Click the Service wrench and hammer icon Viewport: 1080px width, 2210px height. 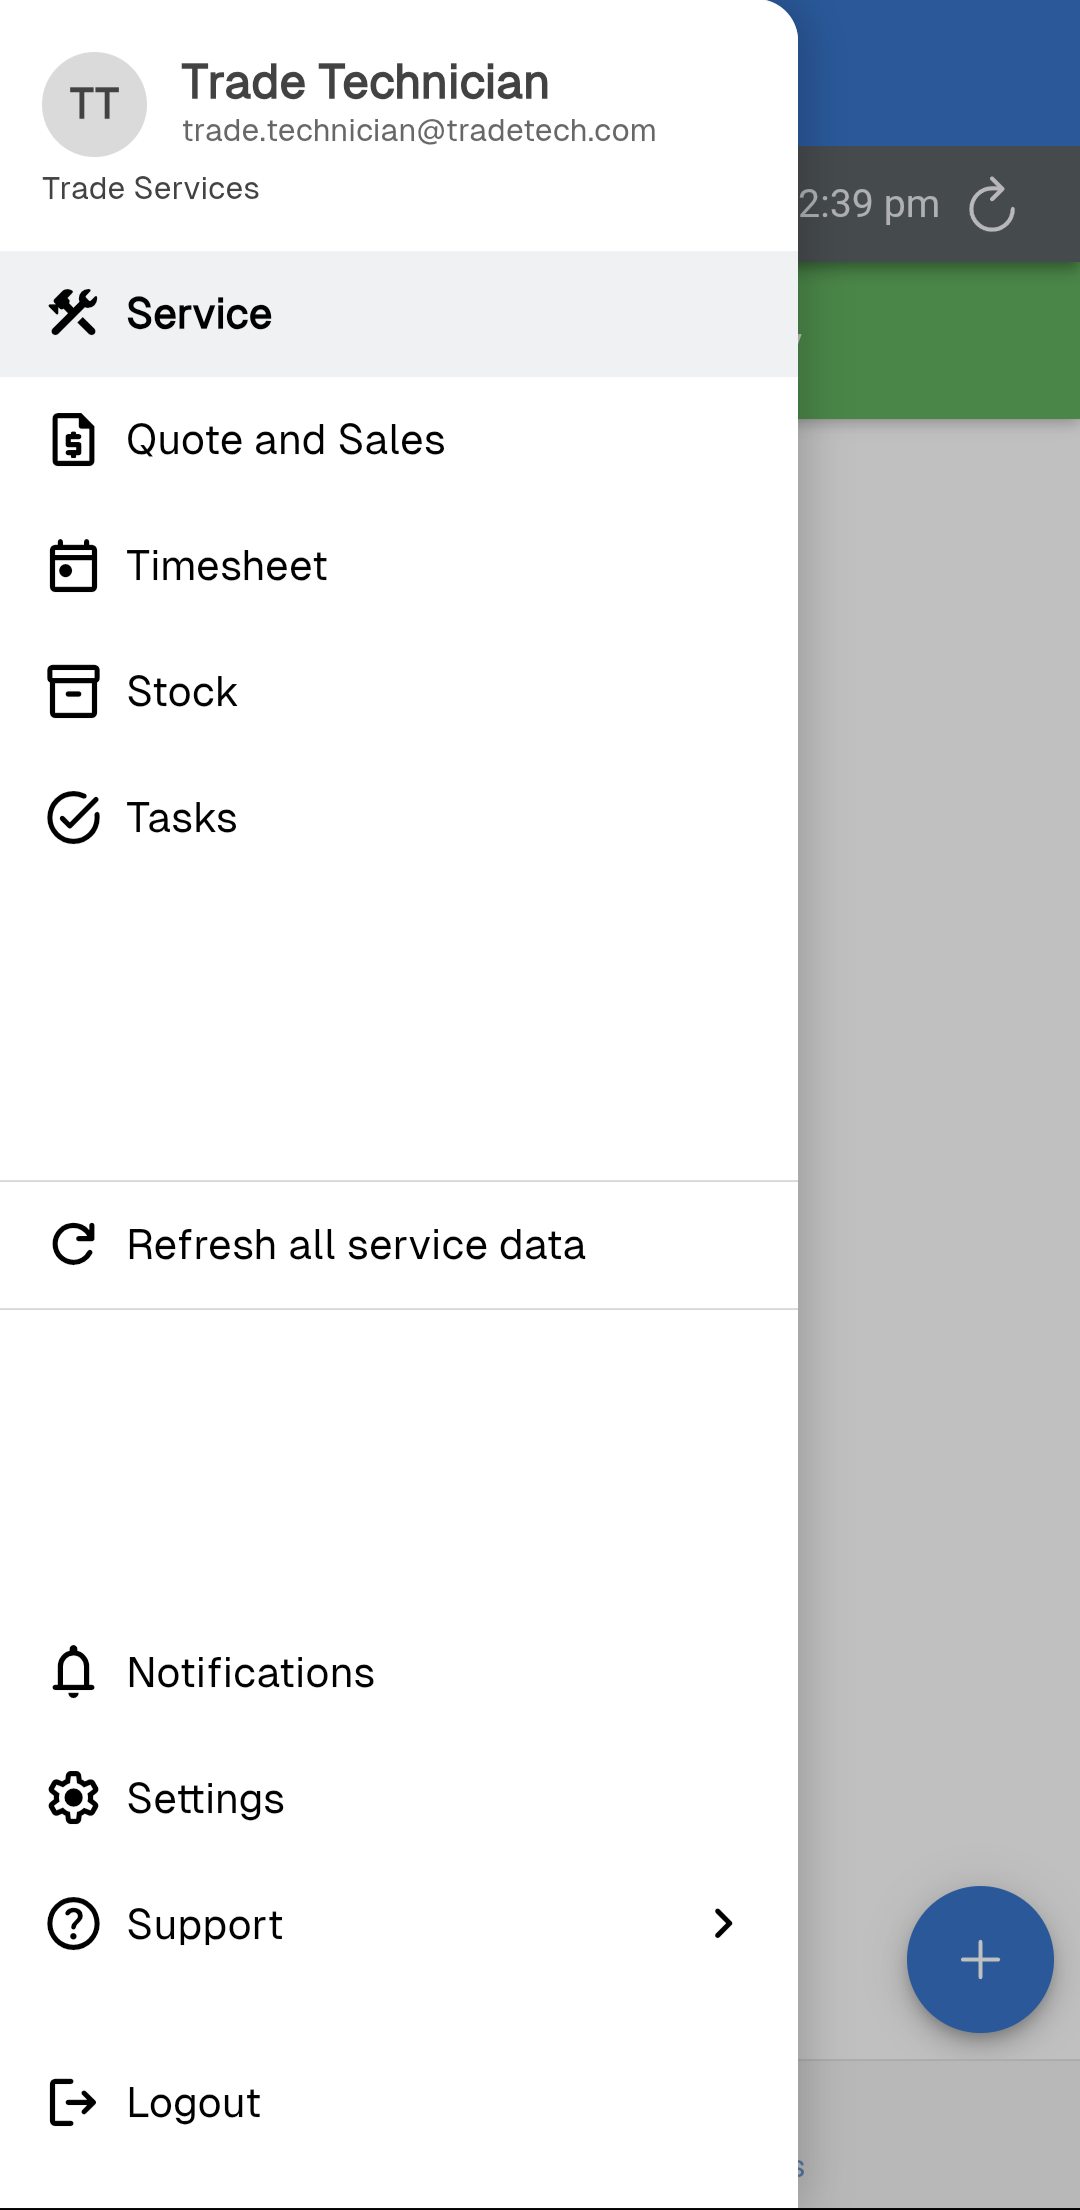(x=73, y=313)
